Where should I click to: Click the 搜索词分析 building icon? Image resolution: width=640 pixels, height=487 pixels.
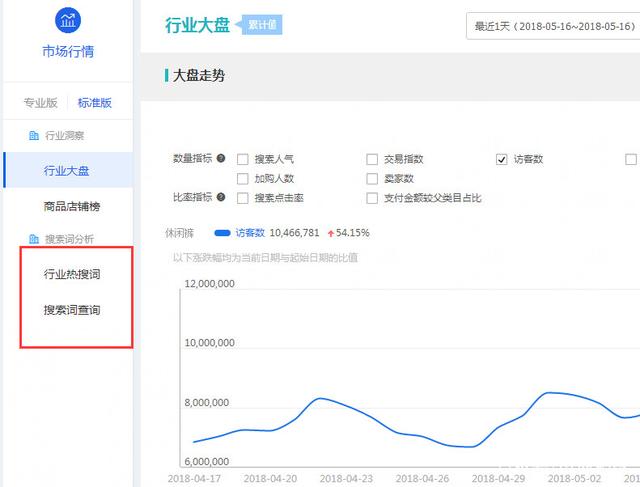point(34,239)
